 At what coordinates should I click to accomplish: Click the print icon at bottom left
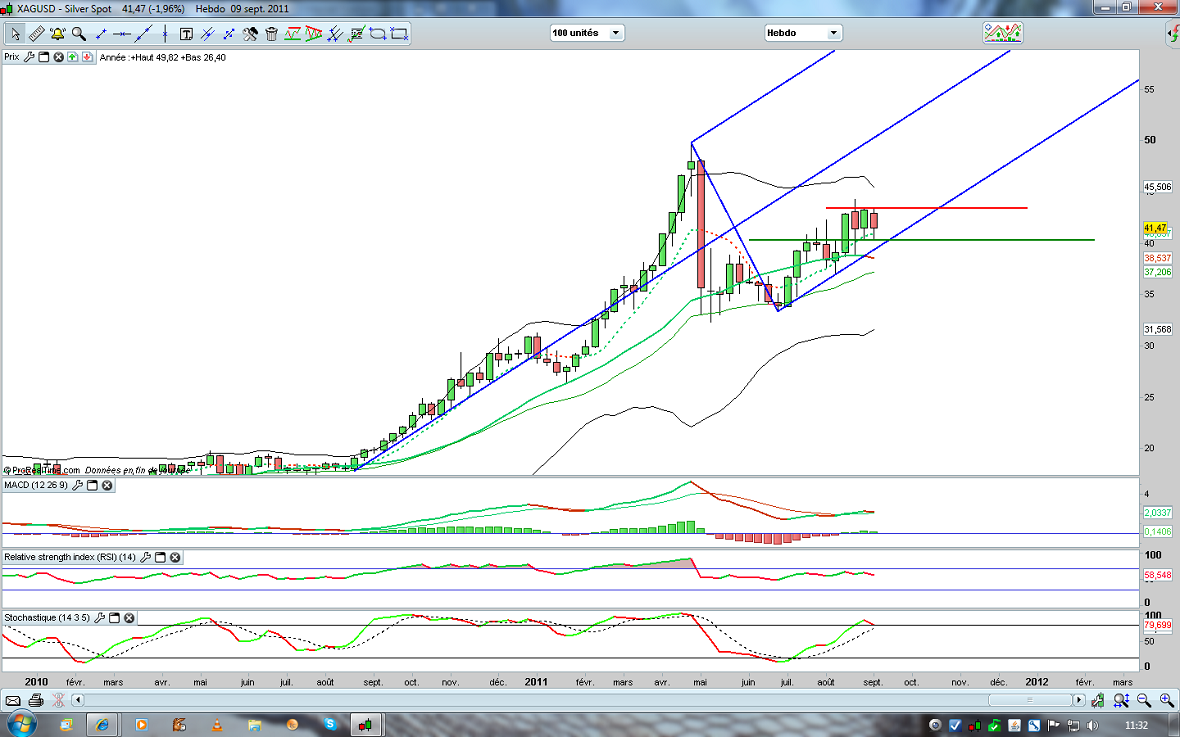(37, 700)
